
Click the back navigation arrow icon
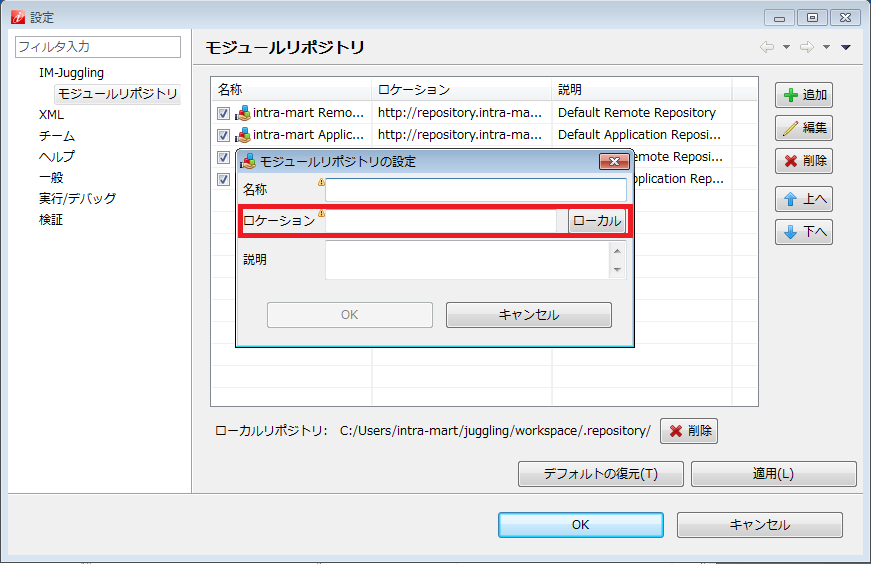coord(767,47)
